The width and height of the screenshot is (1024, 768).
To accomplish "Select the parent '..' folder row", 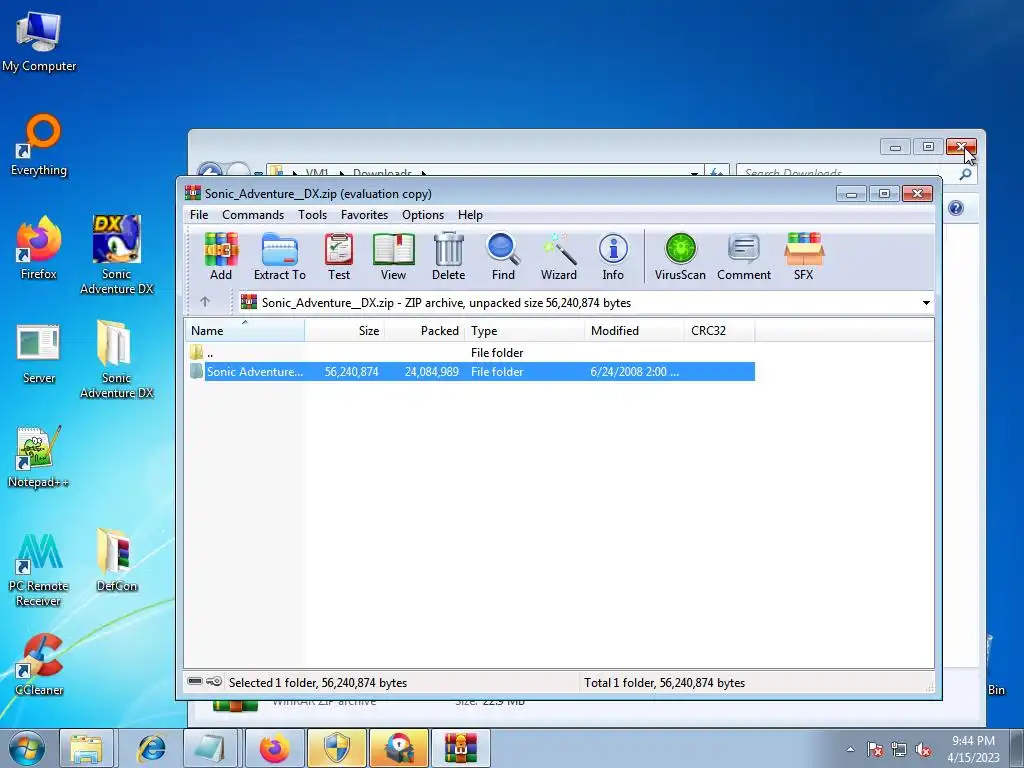I will (x=470, y=353).
